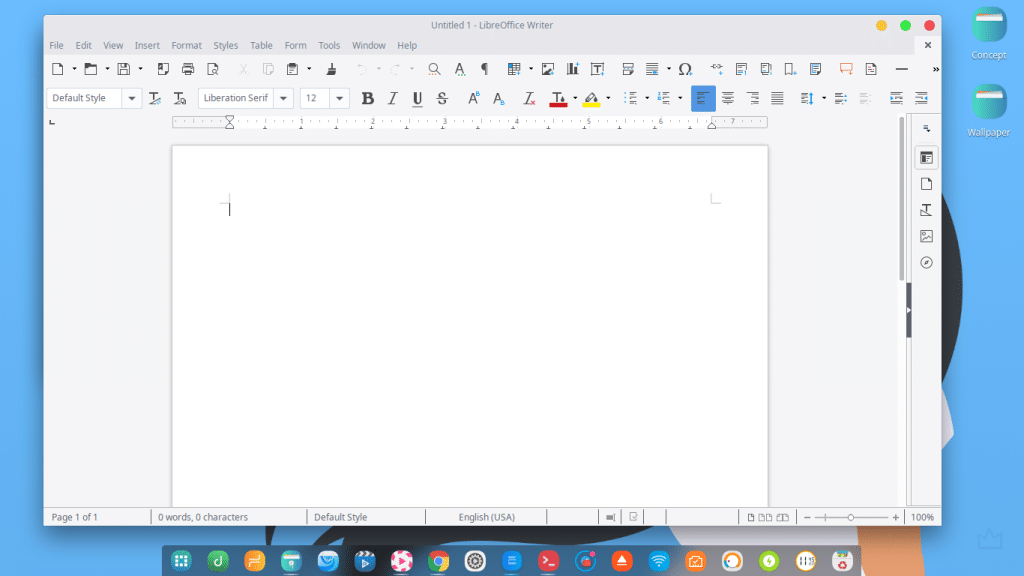Set Align Left paragraph alignment
1024x576 pixels.
703,99
